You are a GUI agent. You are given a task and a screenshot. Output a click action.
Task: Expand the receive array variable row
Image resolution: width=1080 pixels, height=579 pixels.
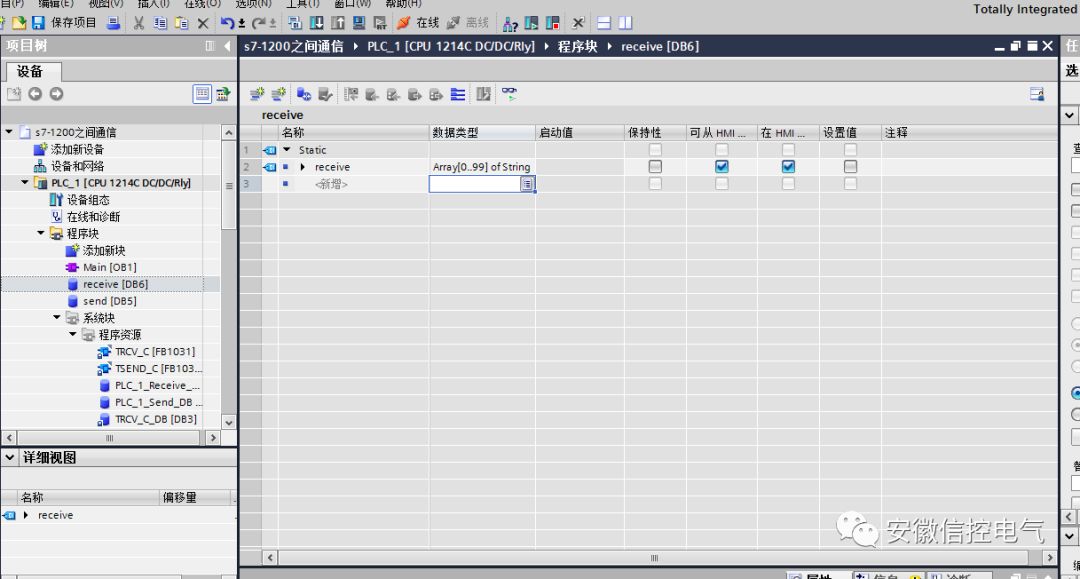[x=302, y=166]
